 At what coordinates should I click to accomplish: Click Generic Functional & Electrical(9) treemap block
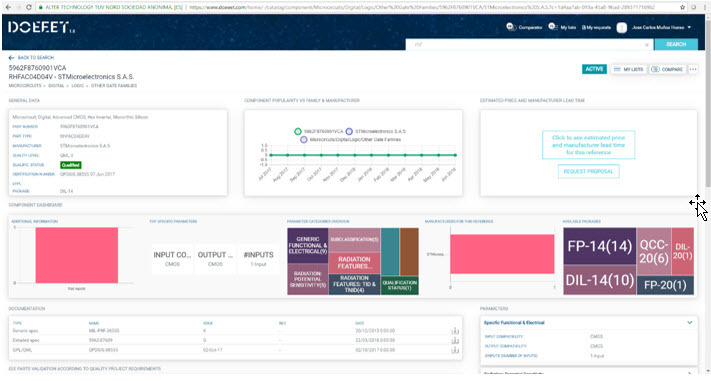[x=307, y=245]
